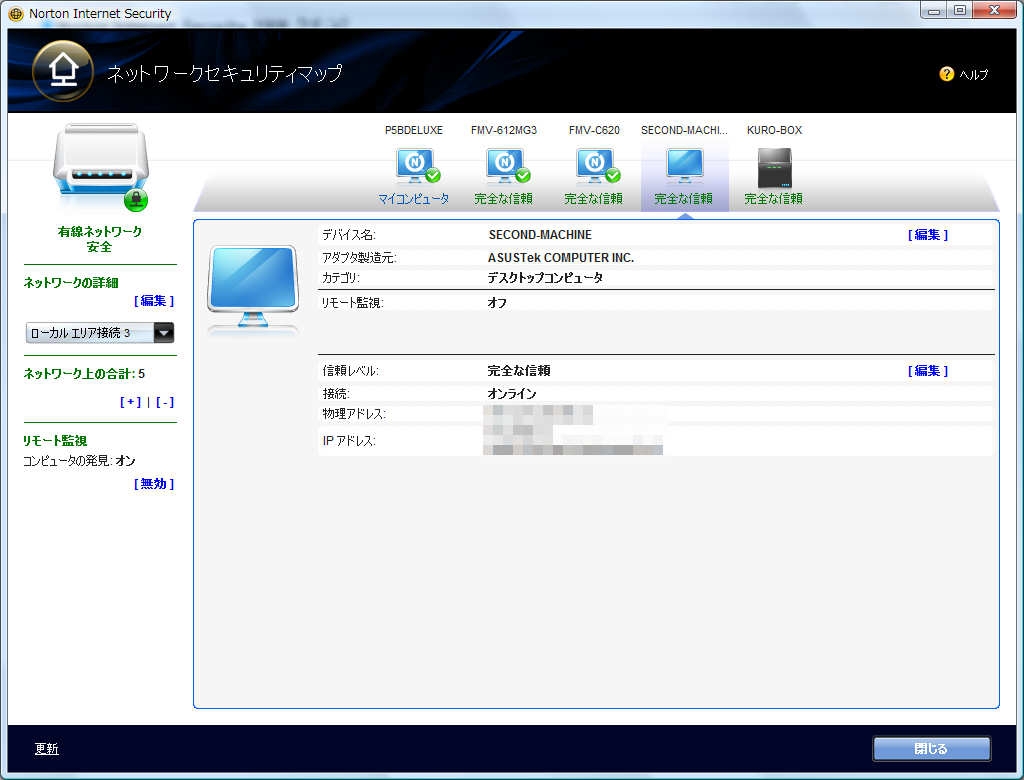Maximize the Norton Internet Security window
Screen dimensions: 1024x780
coord(959,10)
